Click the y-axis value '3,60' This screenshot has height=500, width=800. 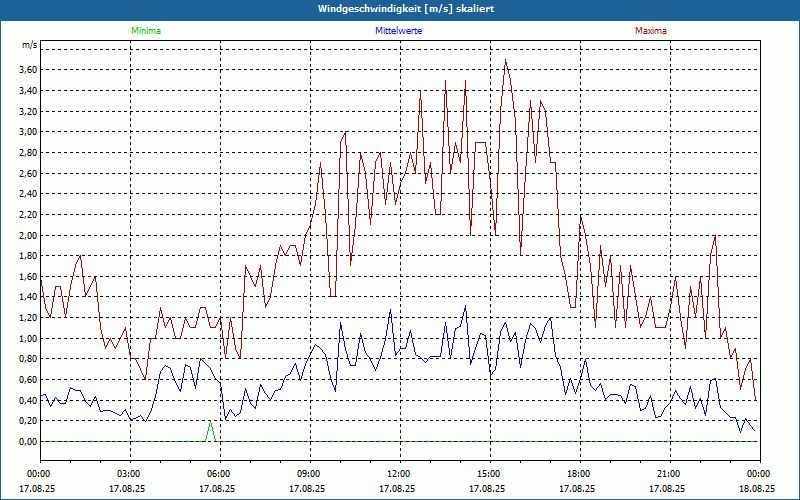tap(28, 70)
